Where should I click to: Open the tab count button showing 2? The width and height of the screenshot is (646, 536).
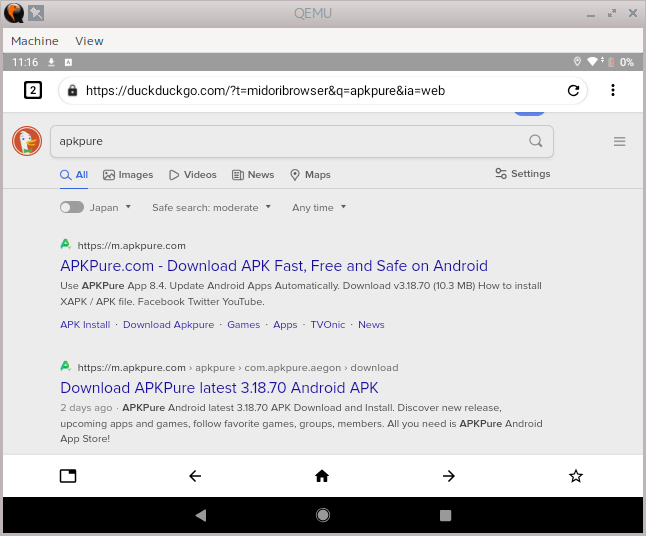coord(33,90)
